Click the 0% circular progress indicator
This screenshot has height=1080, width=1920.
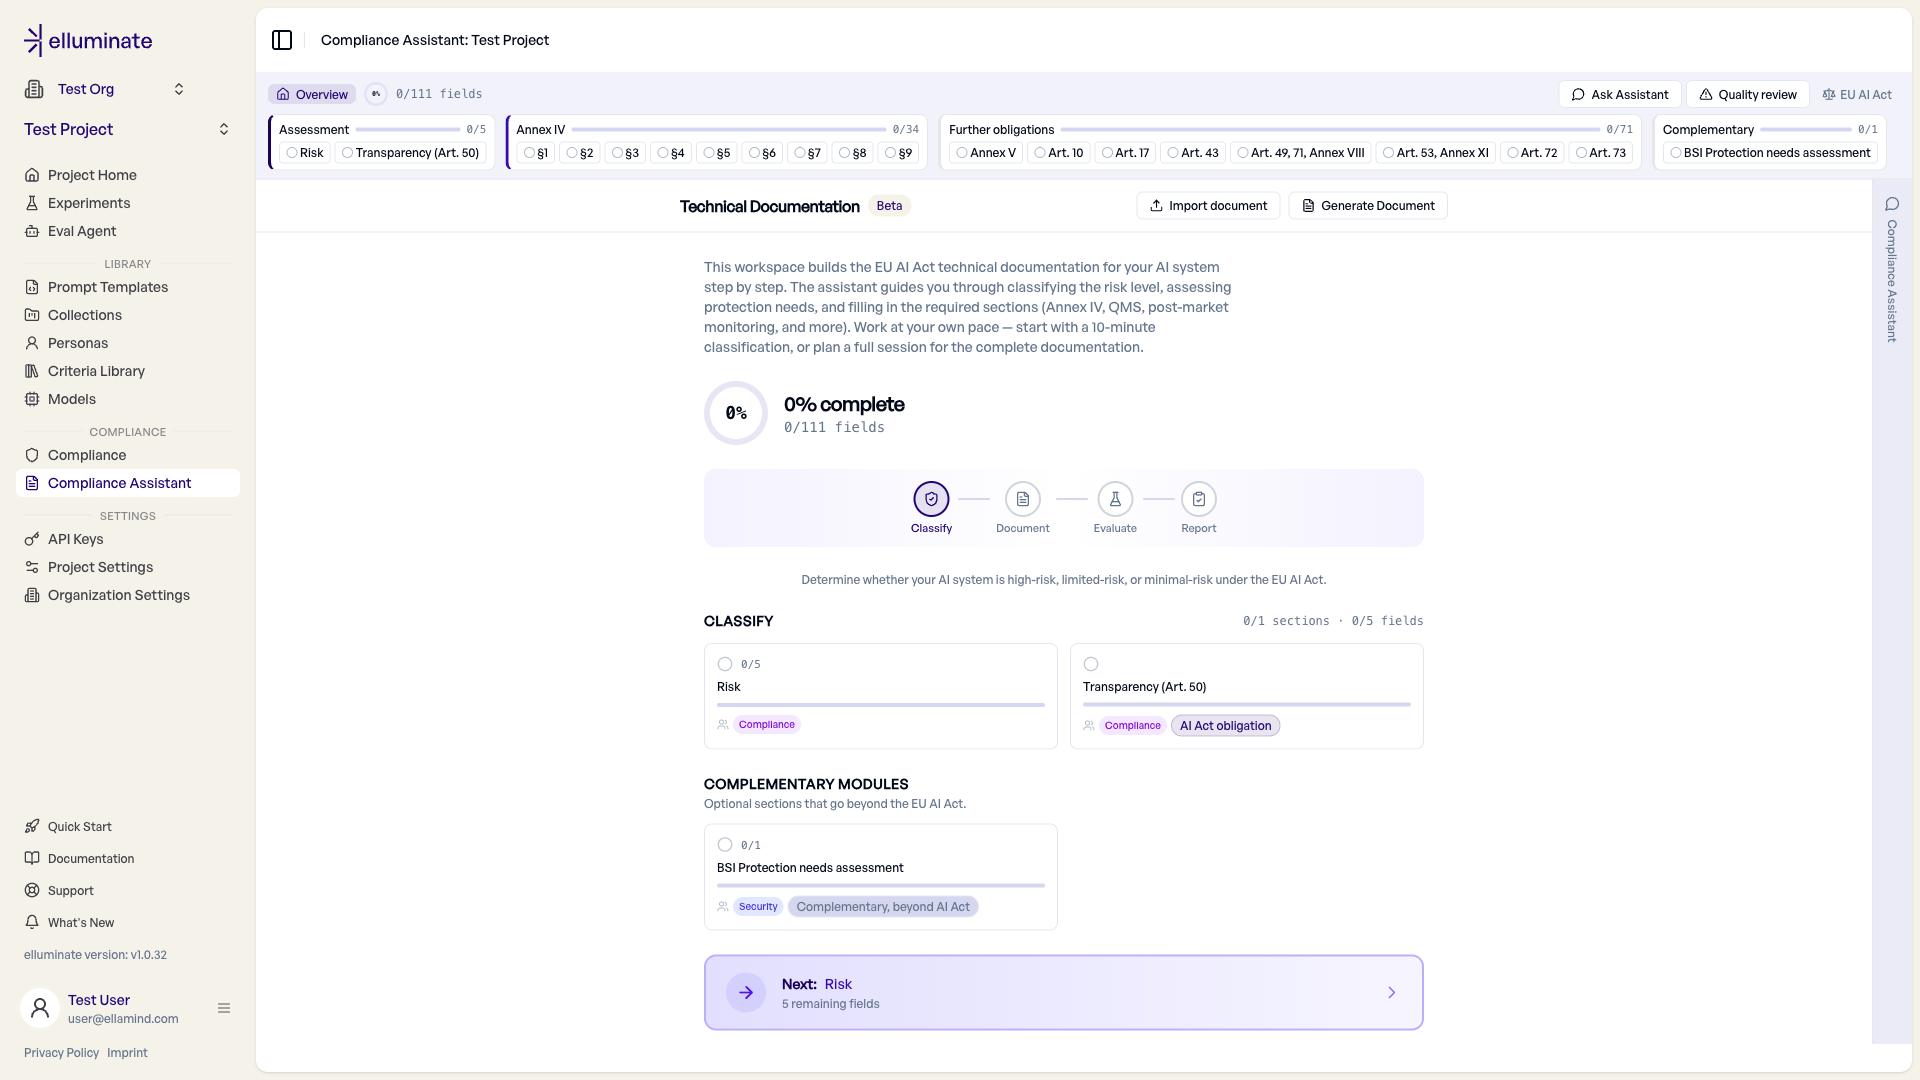point(736,413)
